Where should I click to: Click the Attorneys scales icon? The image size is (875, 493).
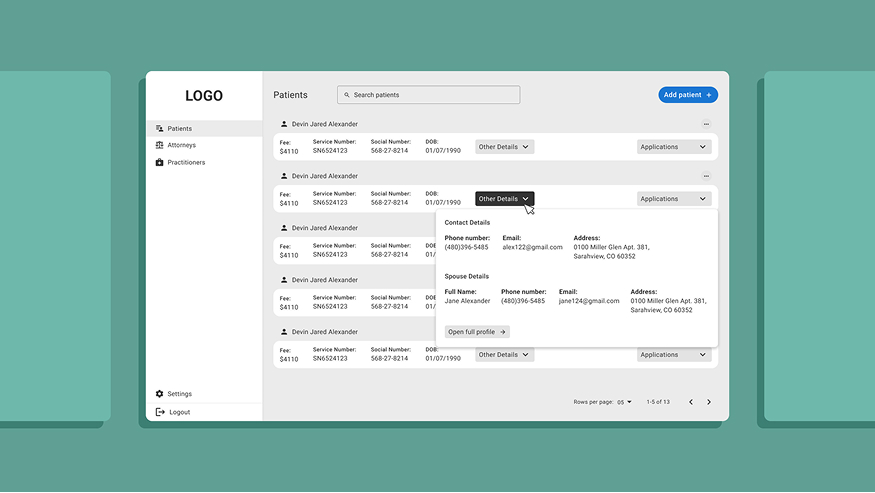pos(160,145)
